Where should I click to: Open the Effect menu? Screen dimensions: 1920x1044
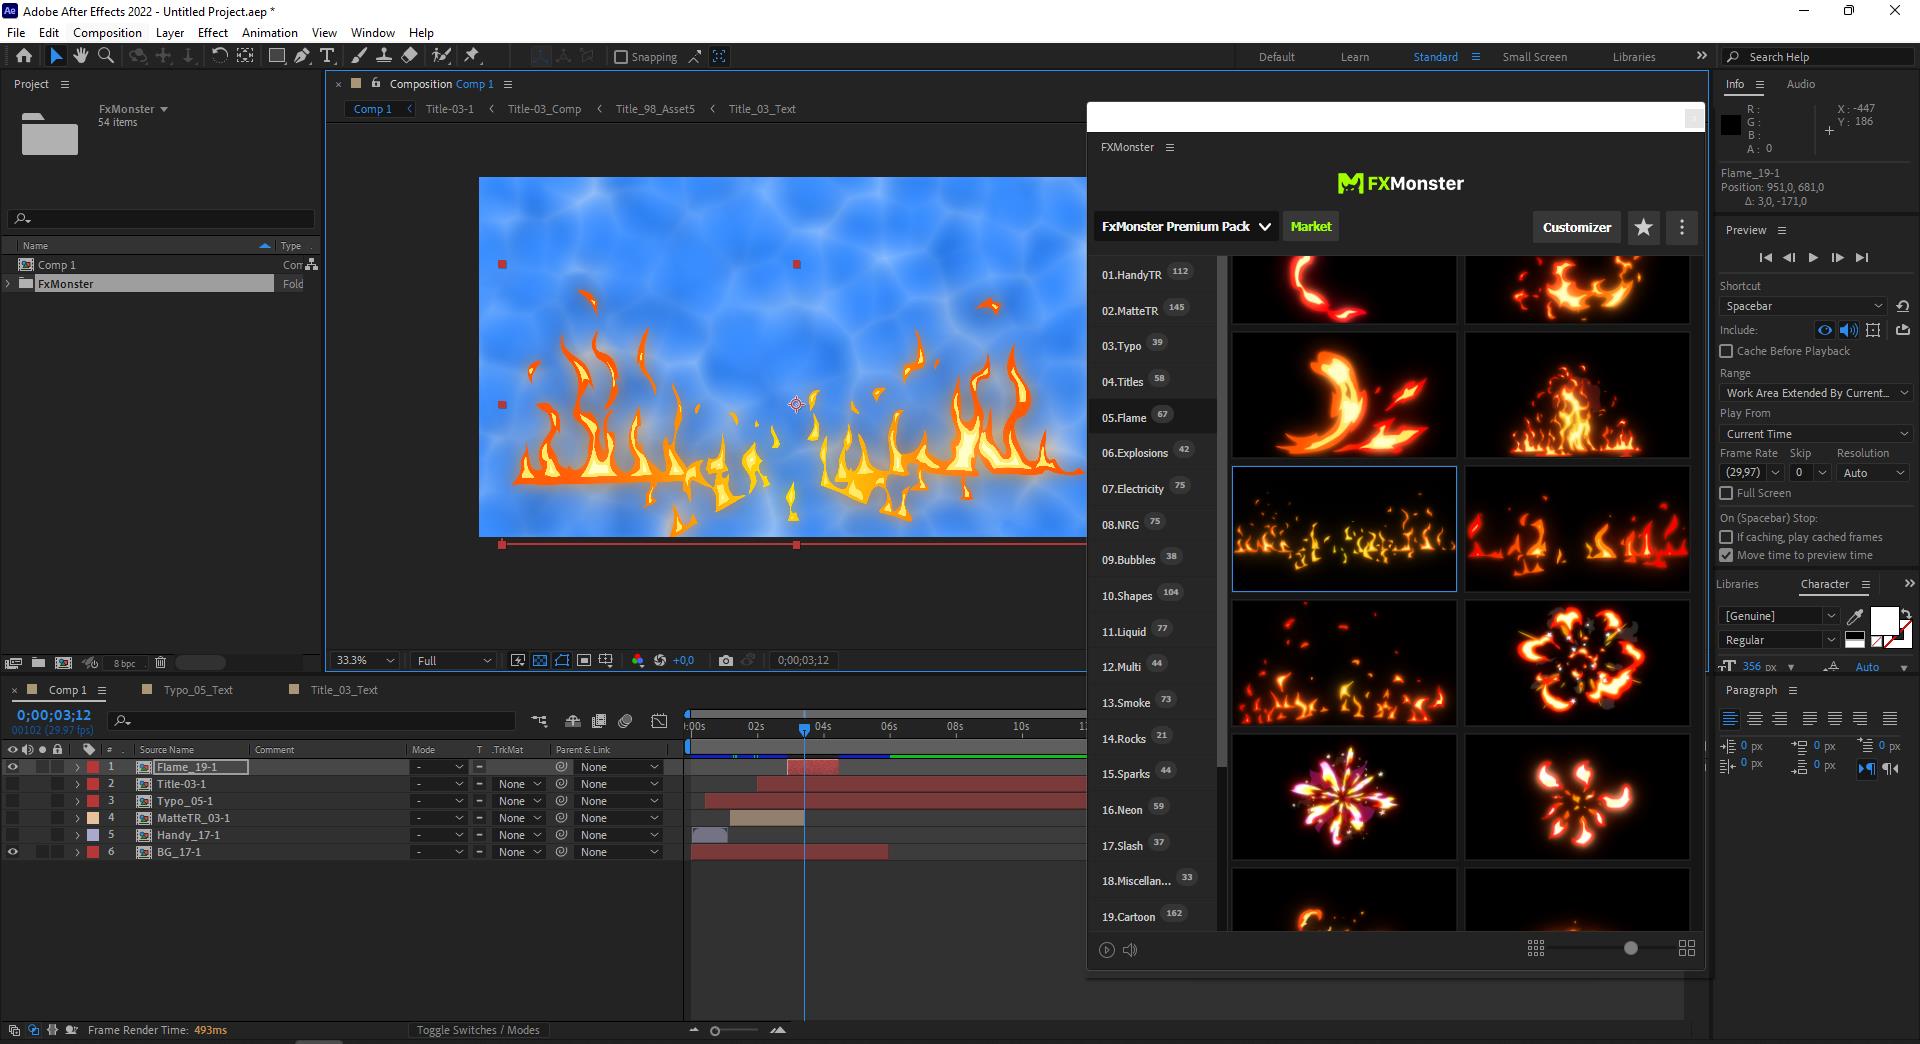(x=212, y=32)
